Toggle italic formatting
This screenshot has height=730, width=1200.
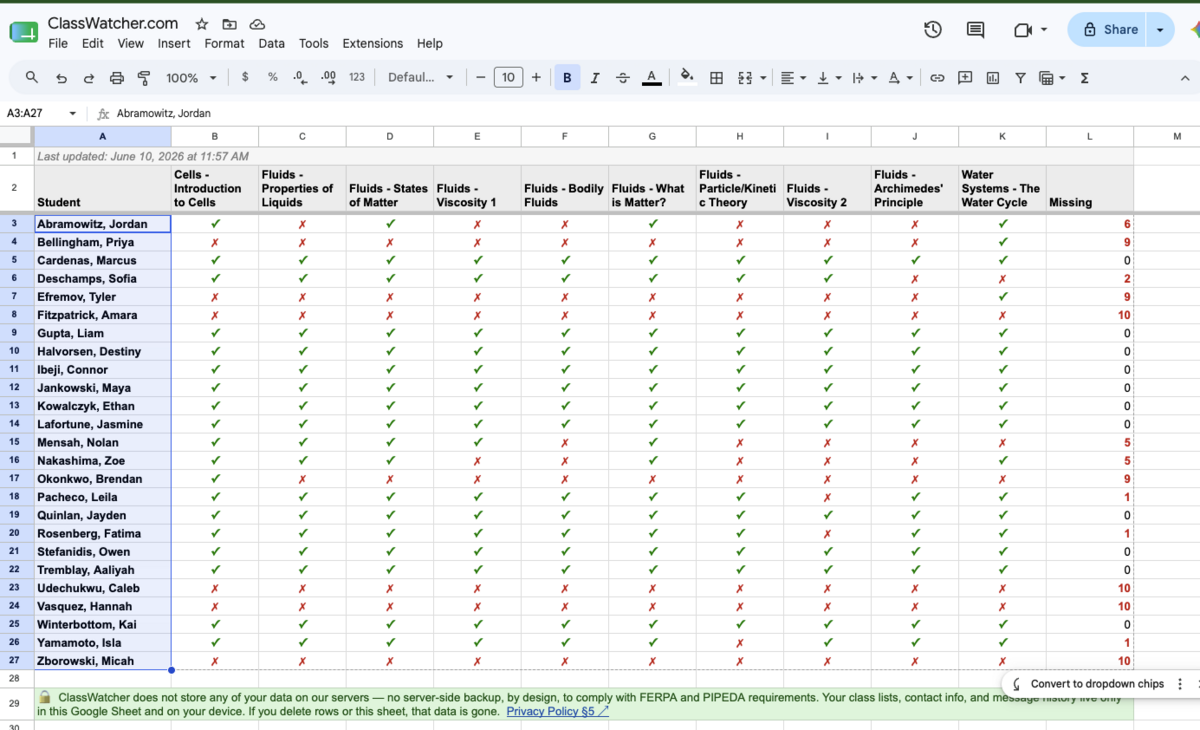click(x=595, y=77)
